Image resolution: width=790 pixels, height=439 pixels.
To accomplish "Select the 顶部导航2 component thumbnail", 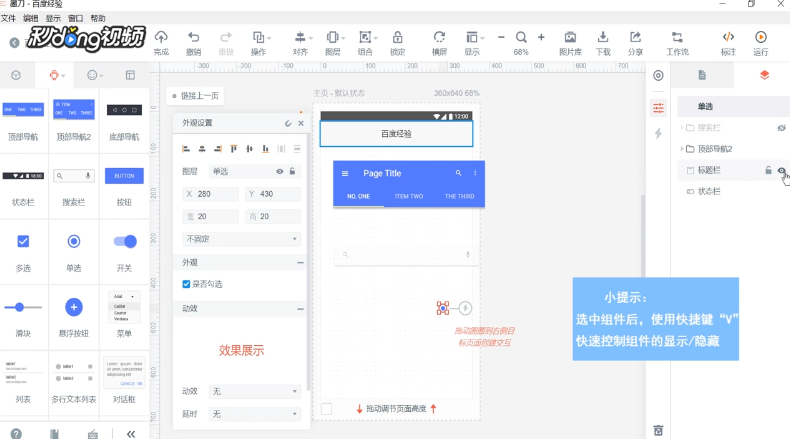I will click(74, 109).
